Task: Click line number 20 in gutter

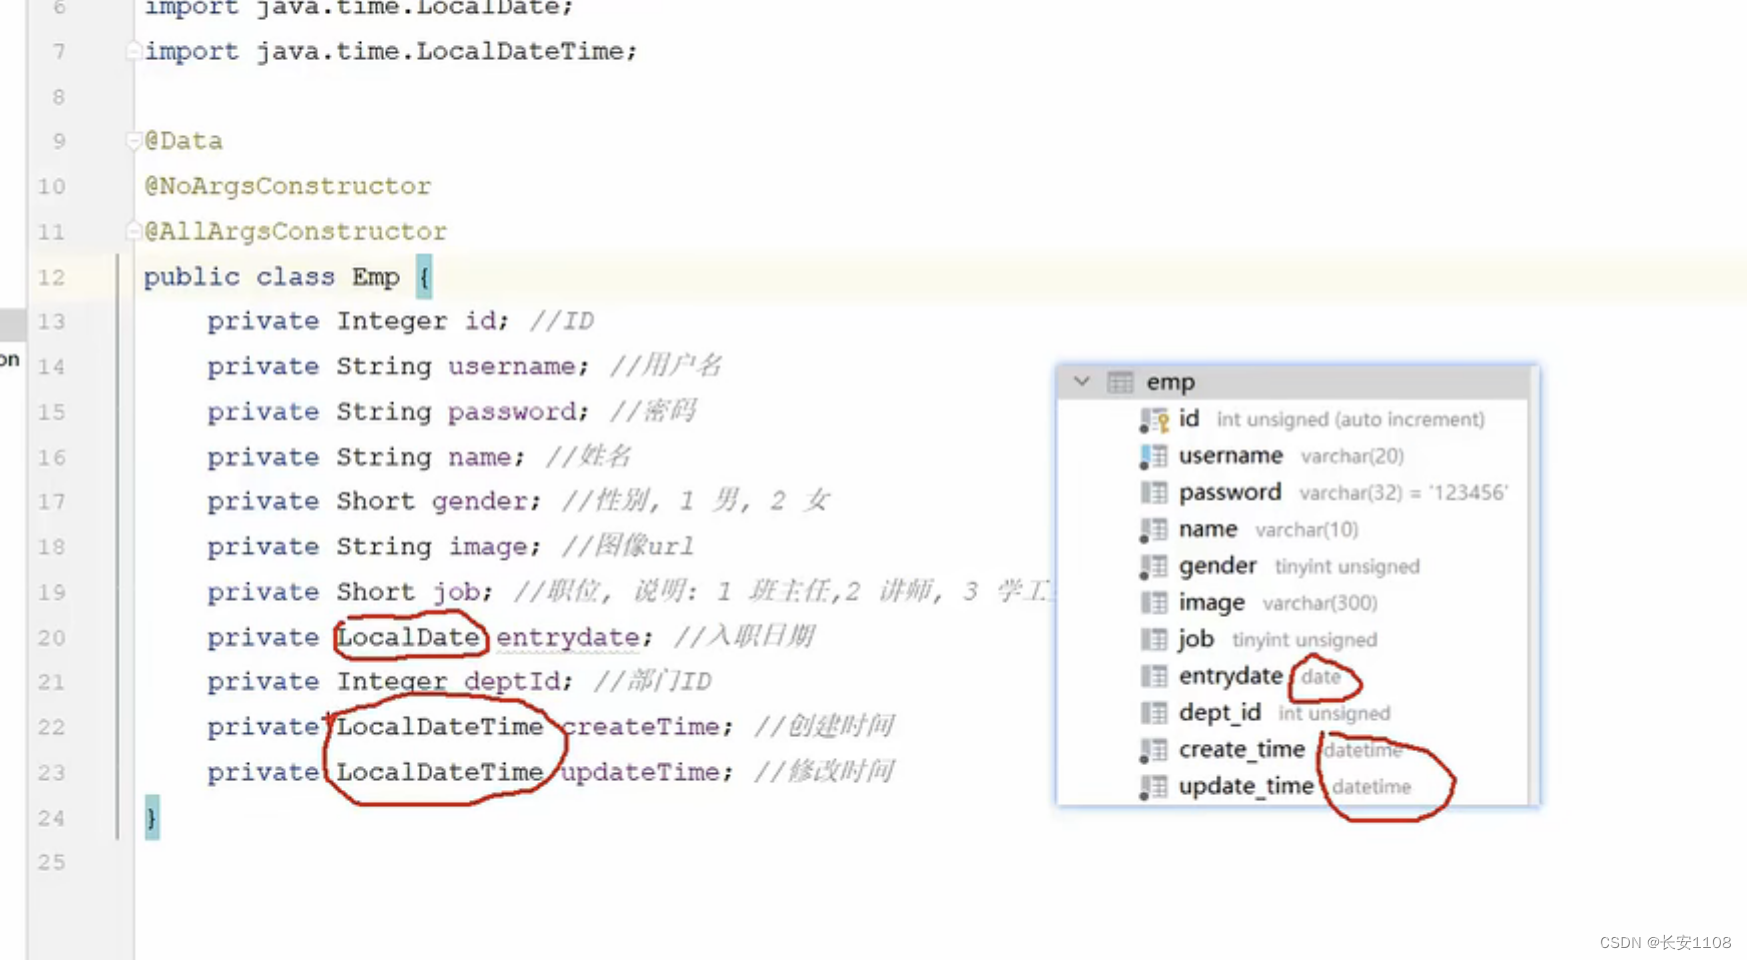Action: click(x=52, y=638)
